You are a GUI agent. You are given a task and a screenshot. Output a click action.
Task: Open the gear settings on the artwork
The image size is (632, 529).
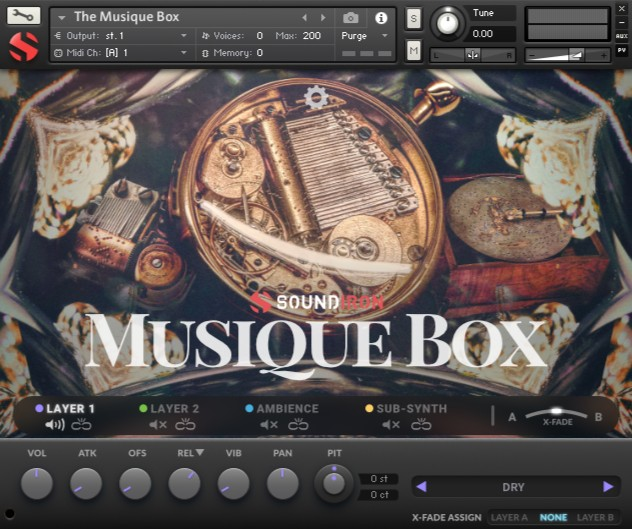316,98
